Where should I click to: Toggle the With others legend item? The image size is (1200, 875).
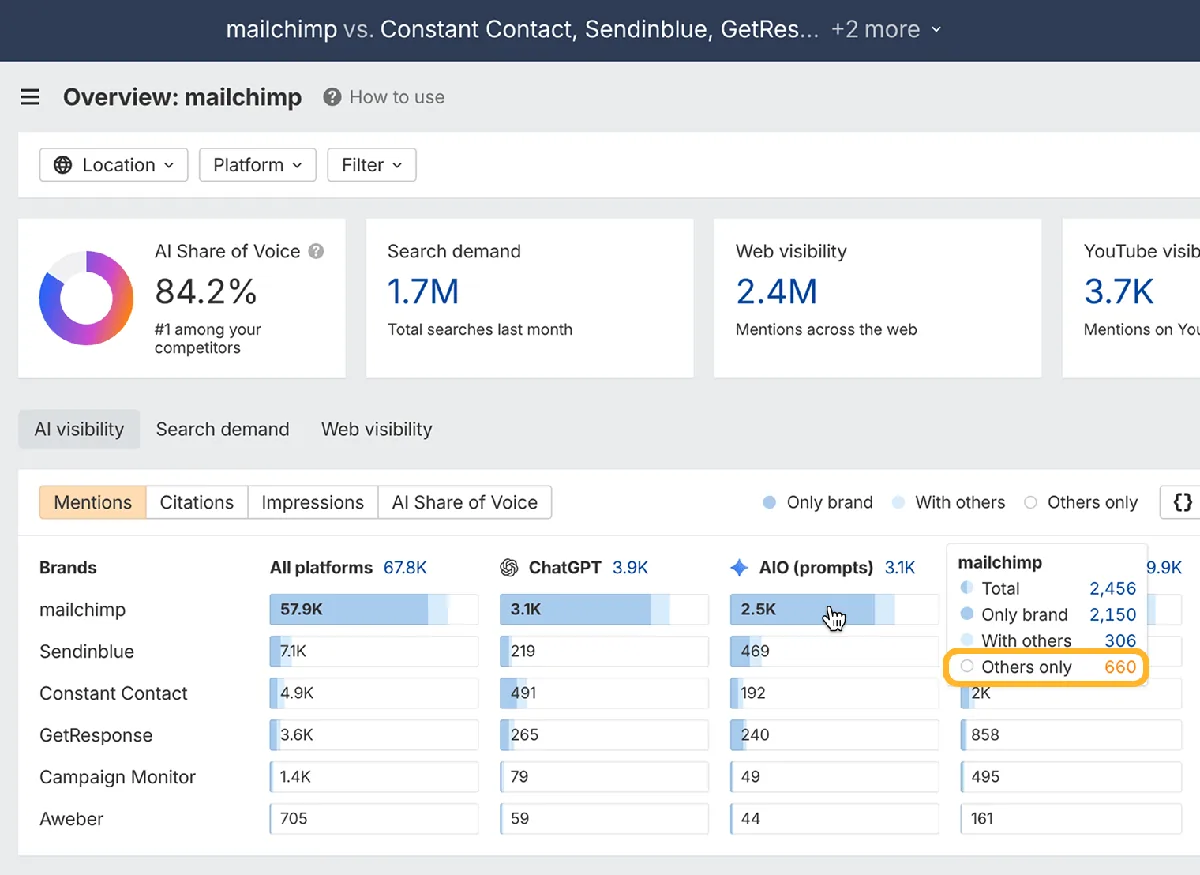pyautogui.click(x=948, y=502)
